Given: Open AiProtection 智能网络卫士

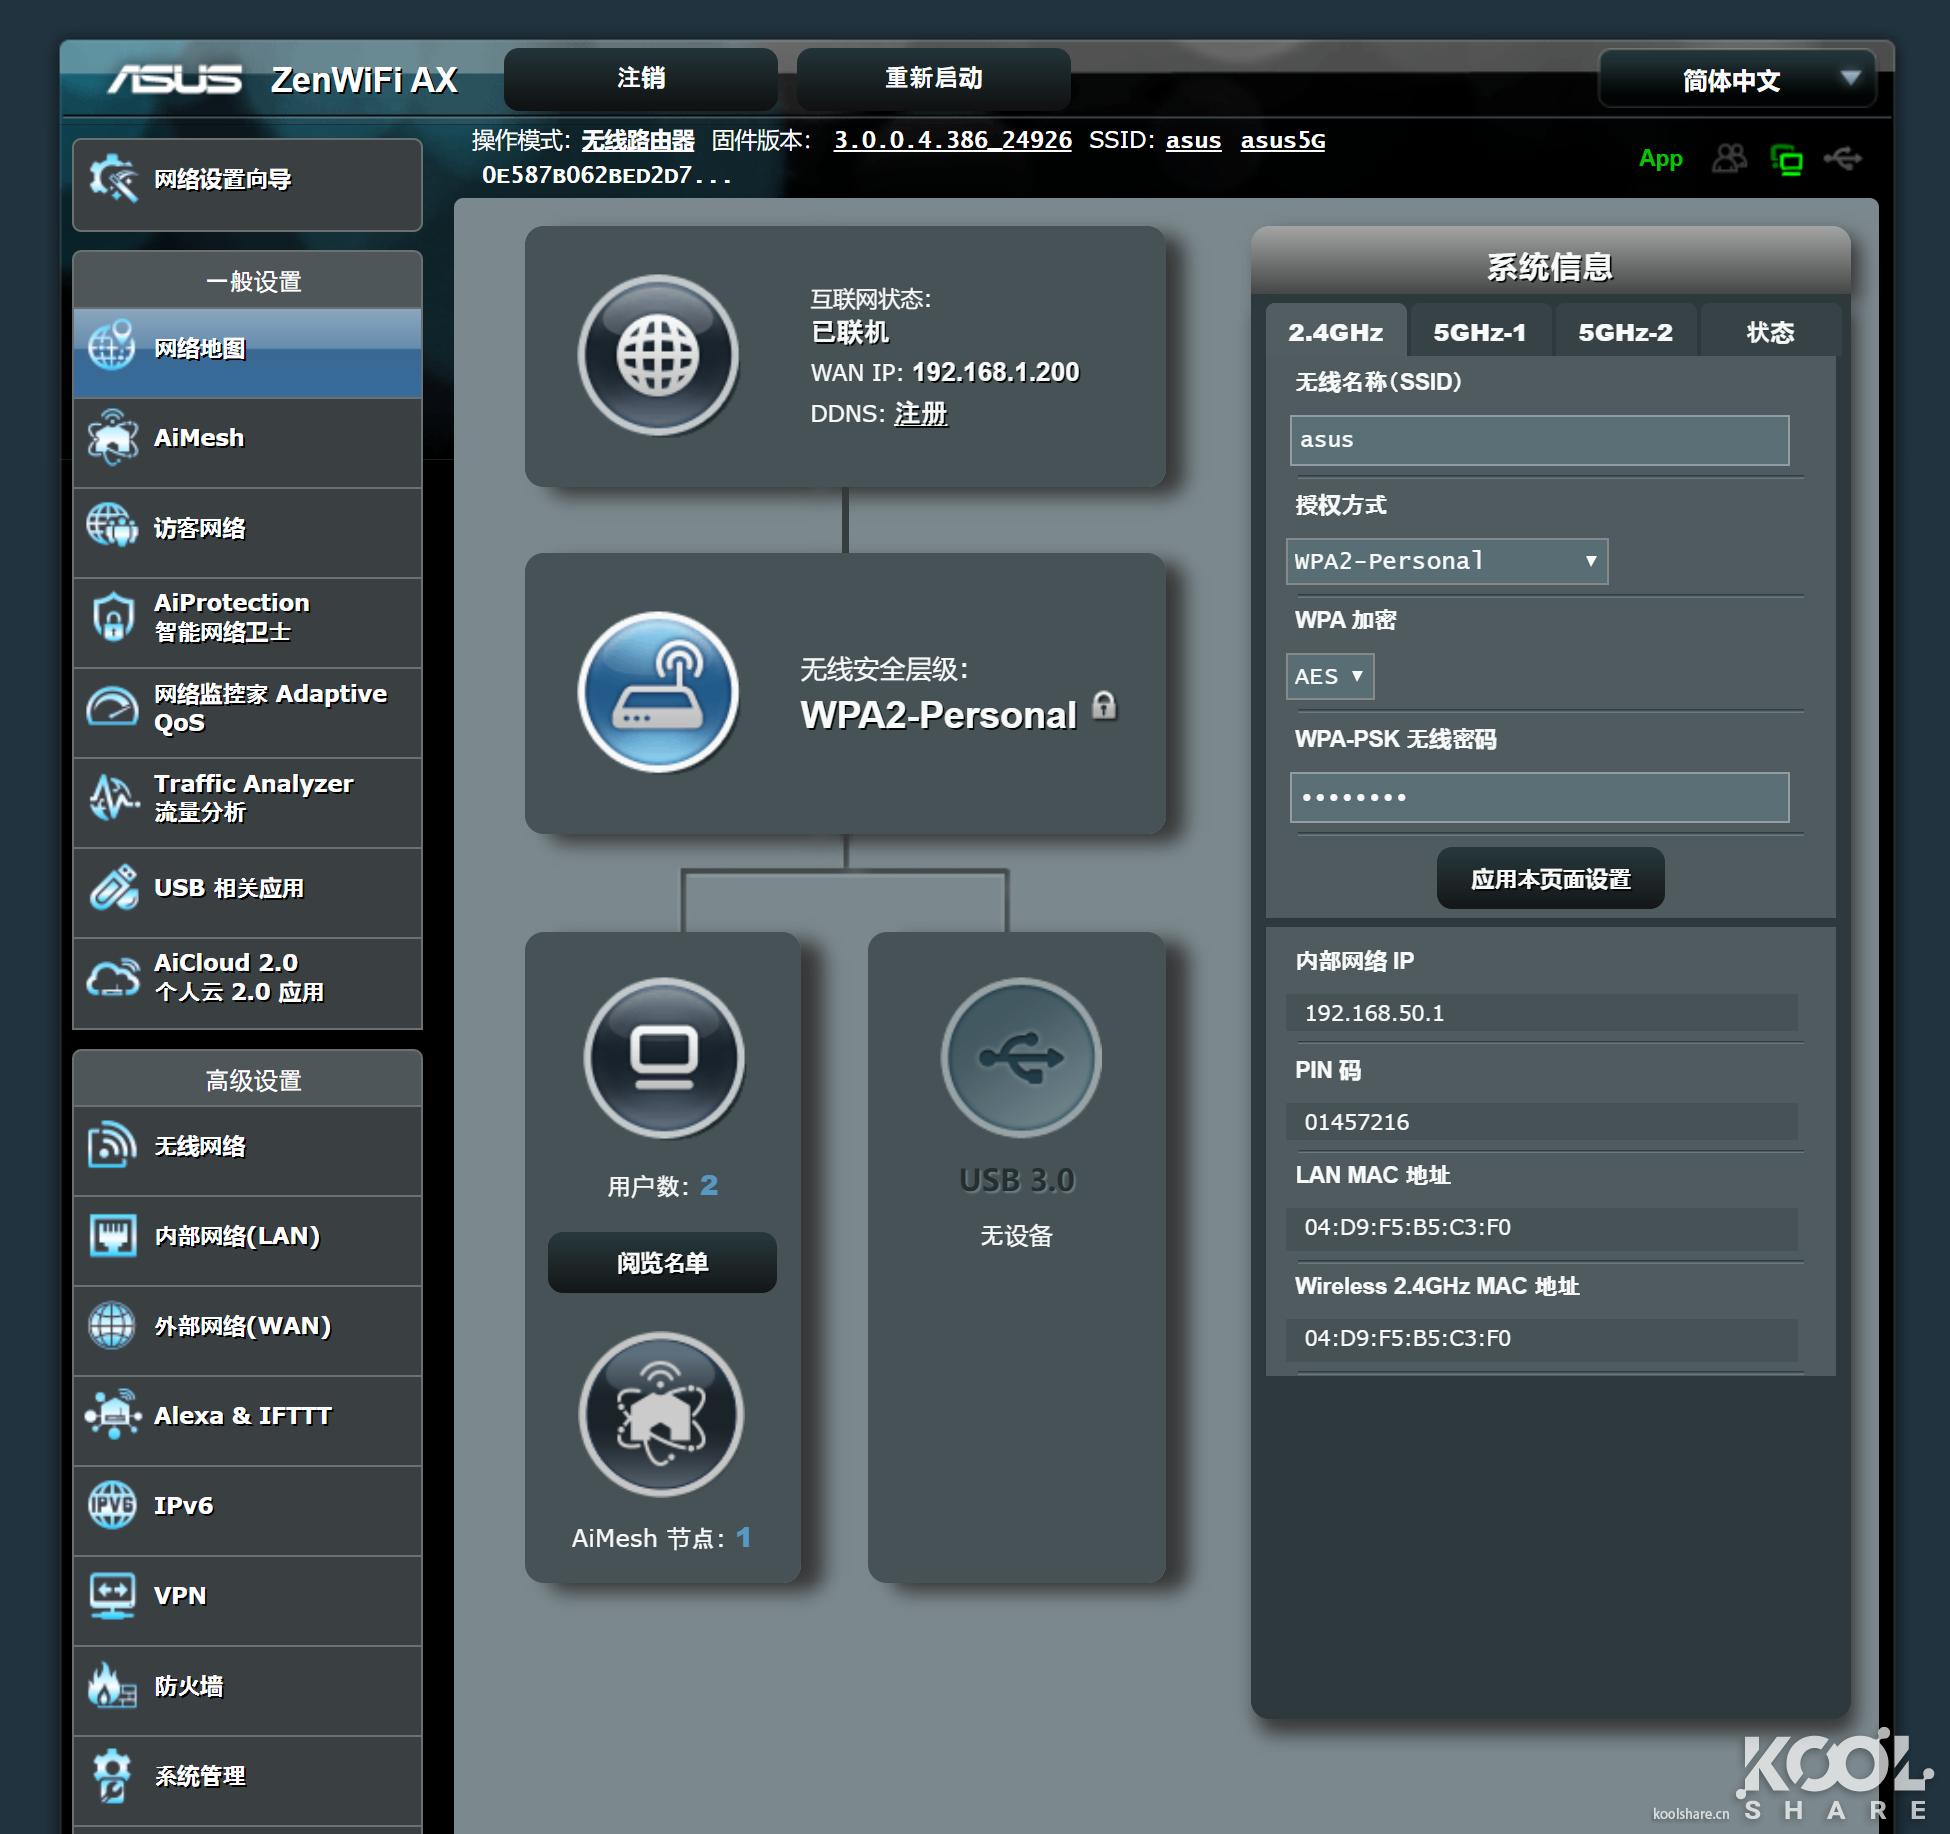Looking at the screenshot, I should 230,616.
